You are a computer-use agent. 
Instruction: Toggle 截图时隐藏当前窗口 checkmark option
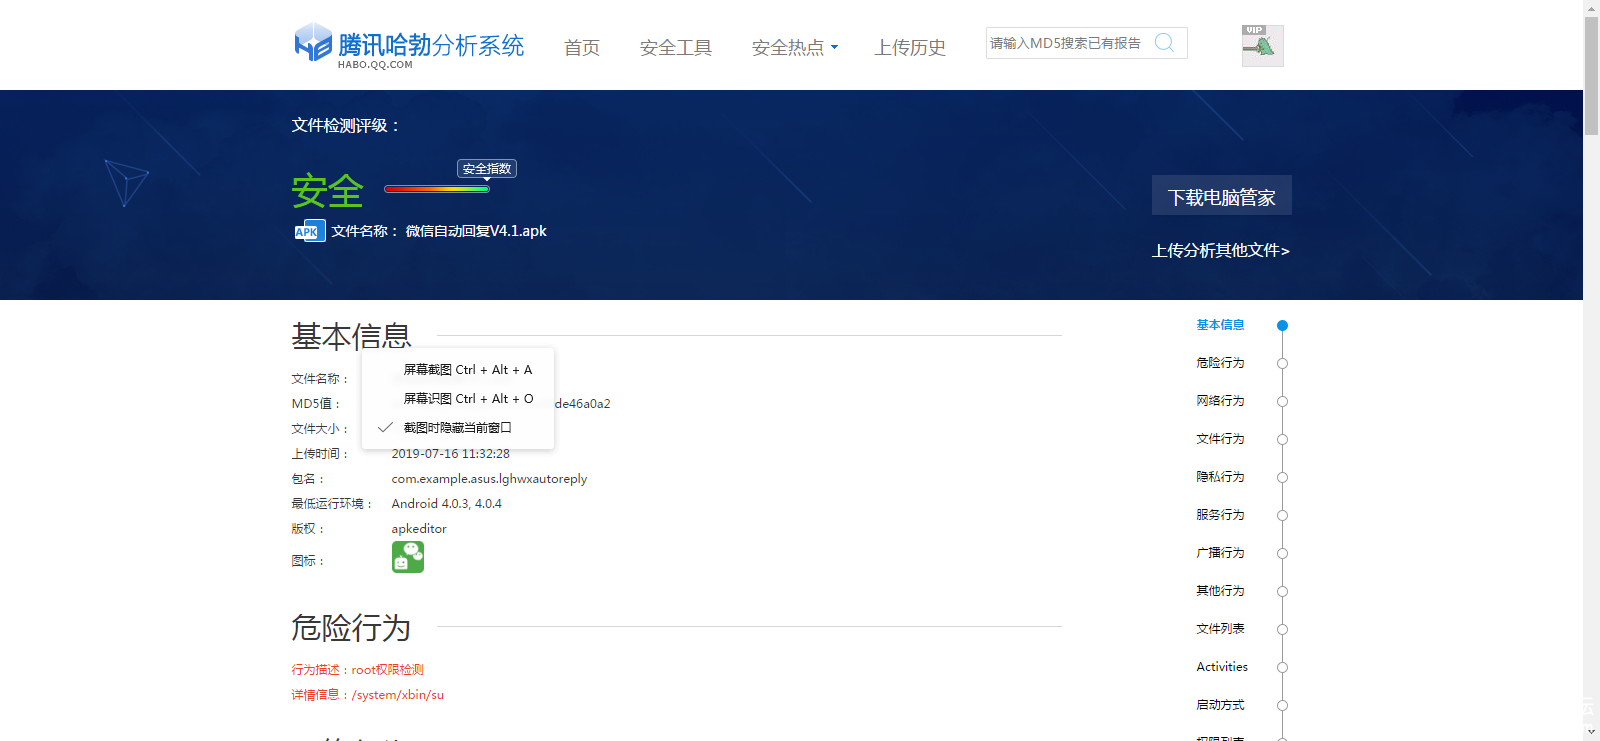click(x=457, y=427)
